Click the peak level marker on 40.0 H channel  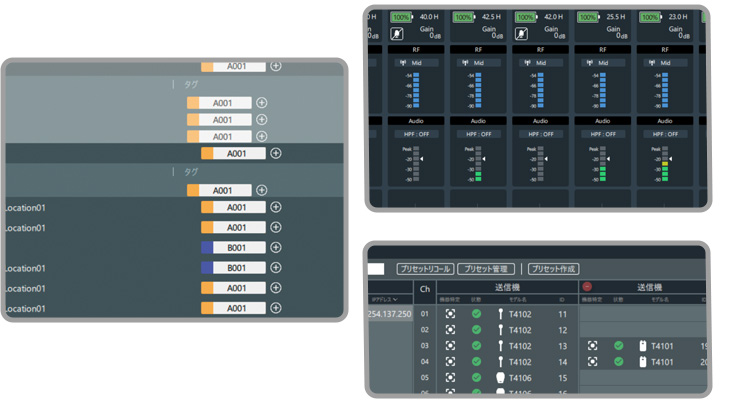coord(422,159)
